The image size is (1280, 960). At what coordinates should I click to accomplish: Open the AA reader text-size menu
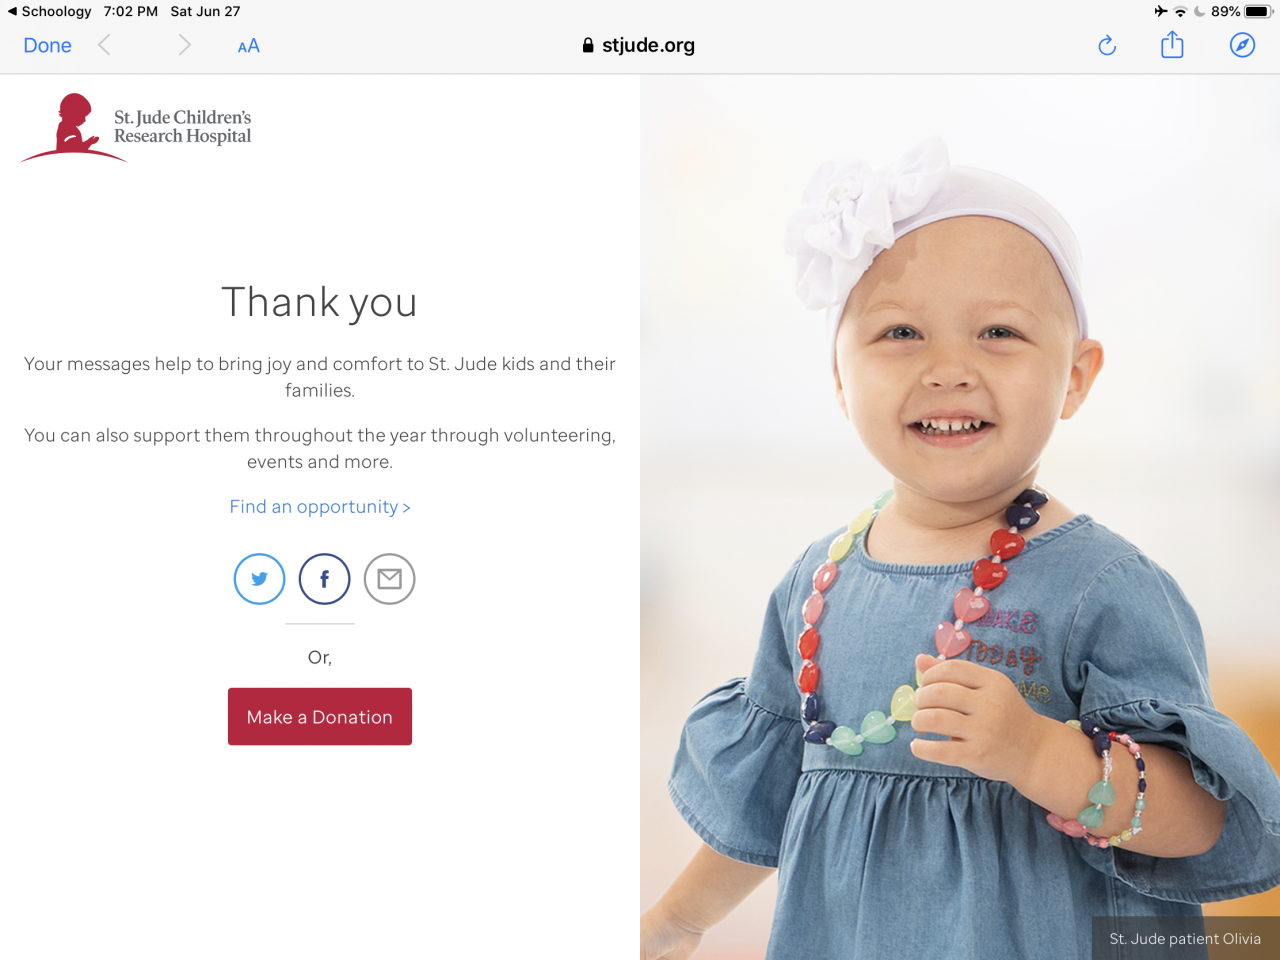(x=249, y=46)
